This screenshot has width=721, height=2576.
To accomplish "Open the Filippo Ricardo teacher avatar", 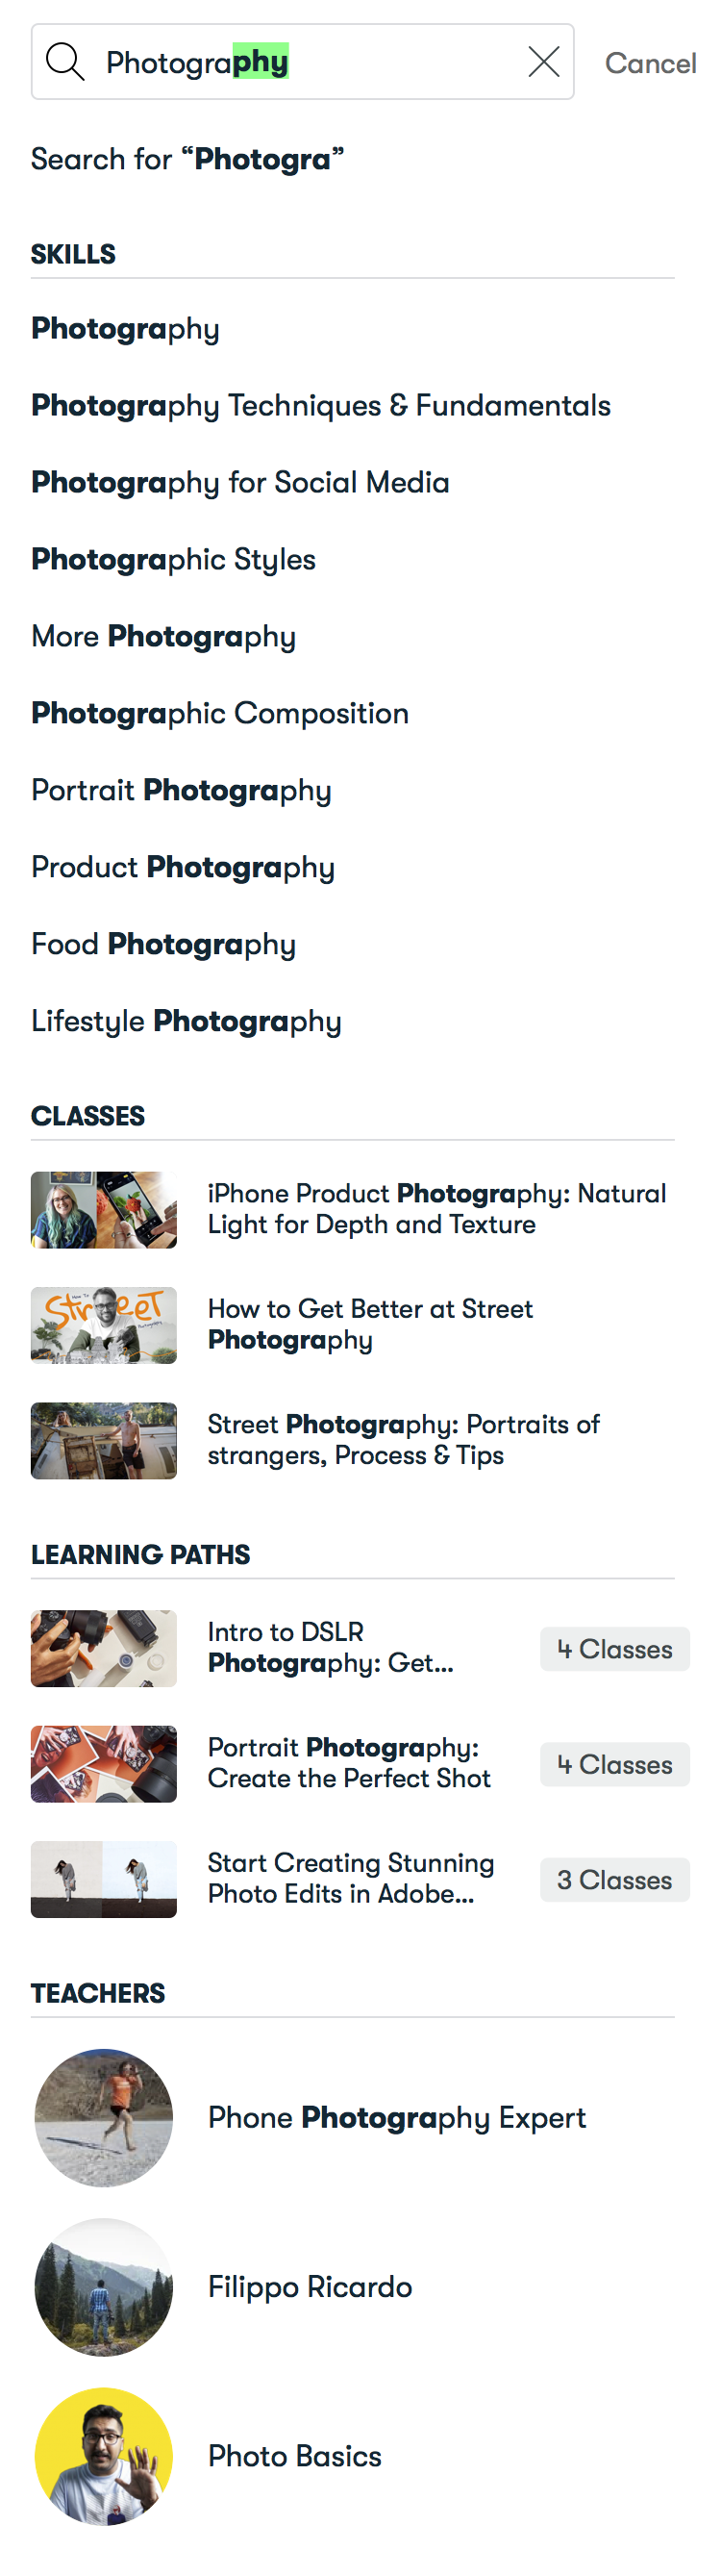I will pos(103,2288).
